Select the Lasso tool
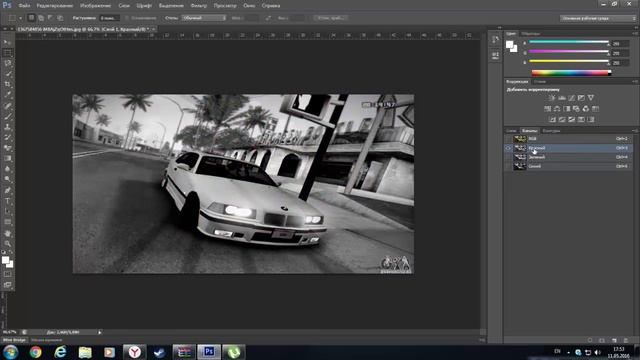This screenshot has height=360, width=640. pyautogui.click(x=8, y=63)
